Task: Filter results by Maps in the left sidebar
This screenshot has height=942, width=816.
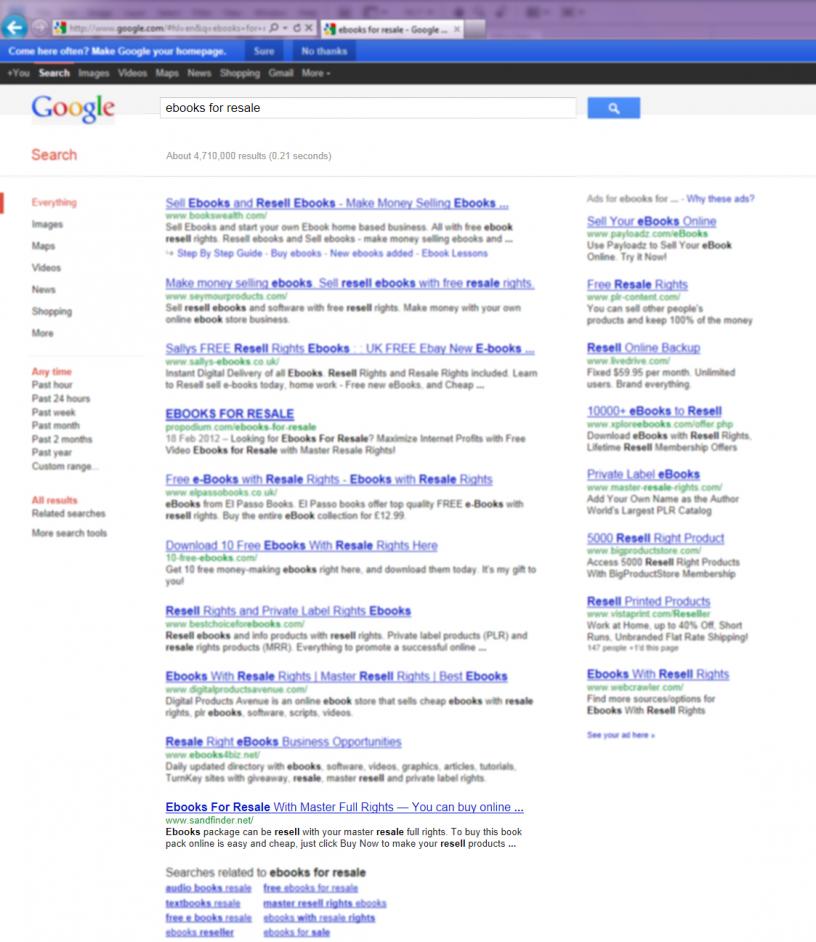Action: [x=43, y=246]
